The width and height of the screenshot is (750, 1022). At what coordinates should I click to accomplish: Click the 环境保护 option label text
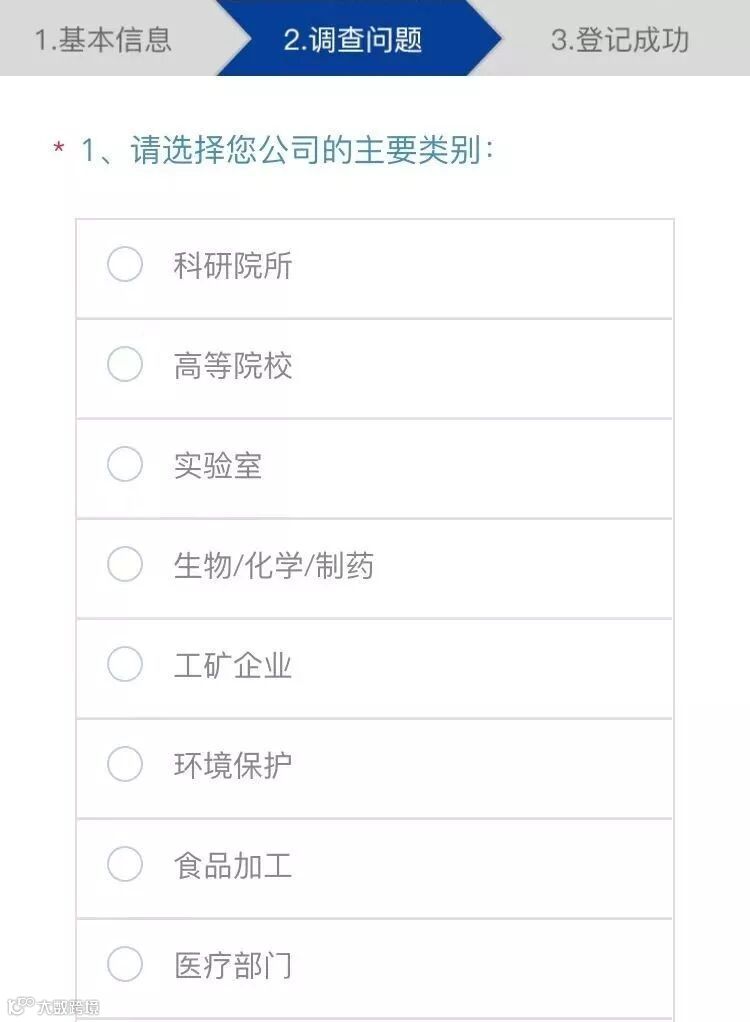pos(233,765)
